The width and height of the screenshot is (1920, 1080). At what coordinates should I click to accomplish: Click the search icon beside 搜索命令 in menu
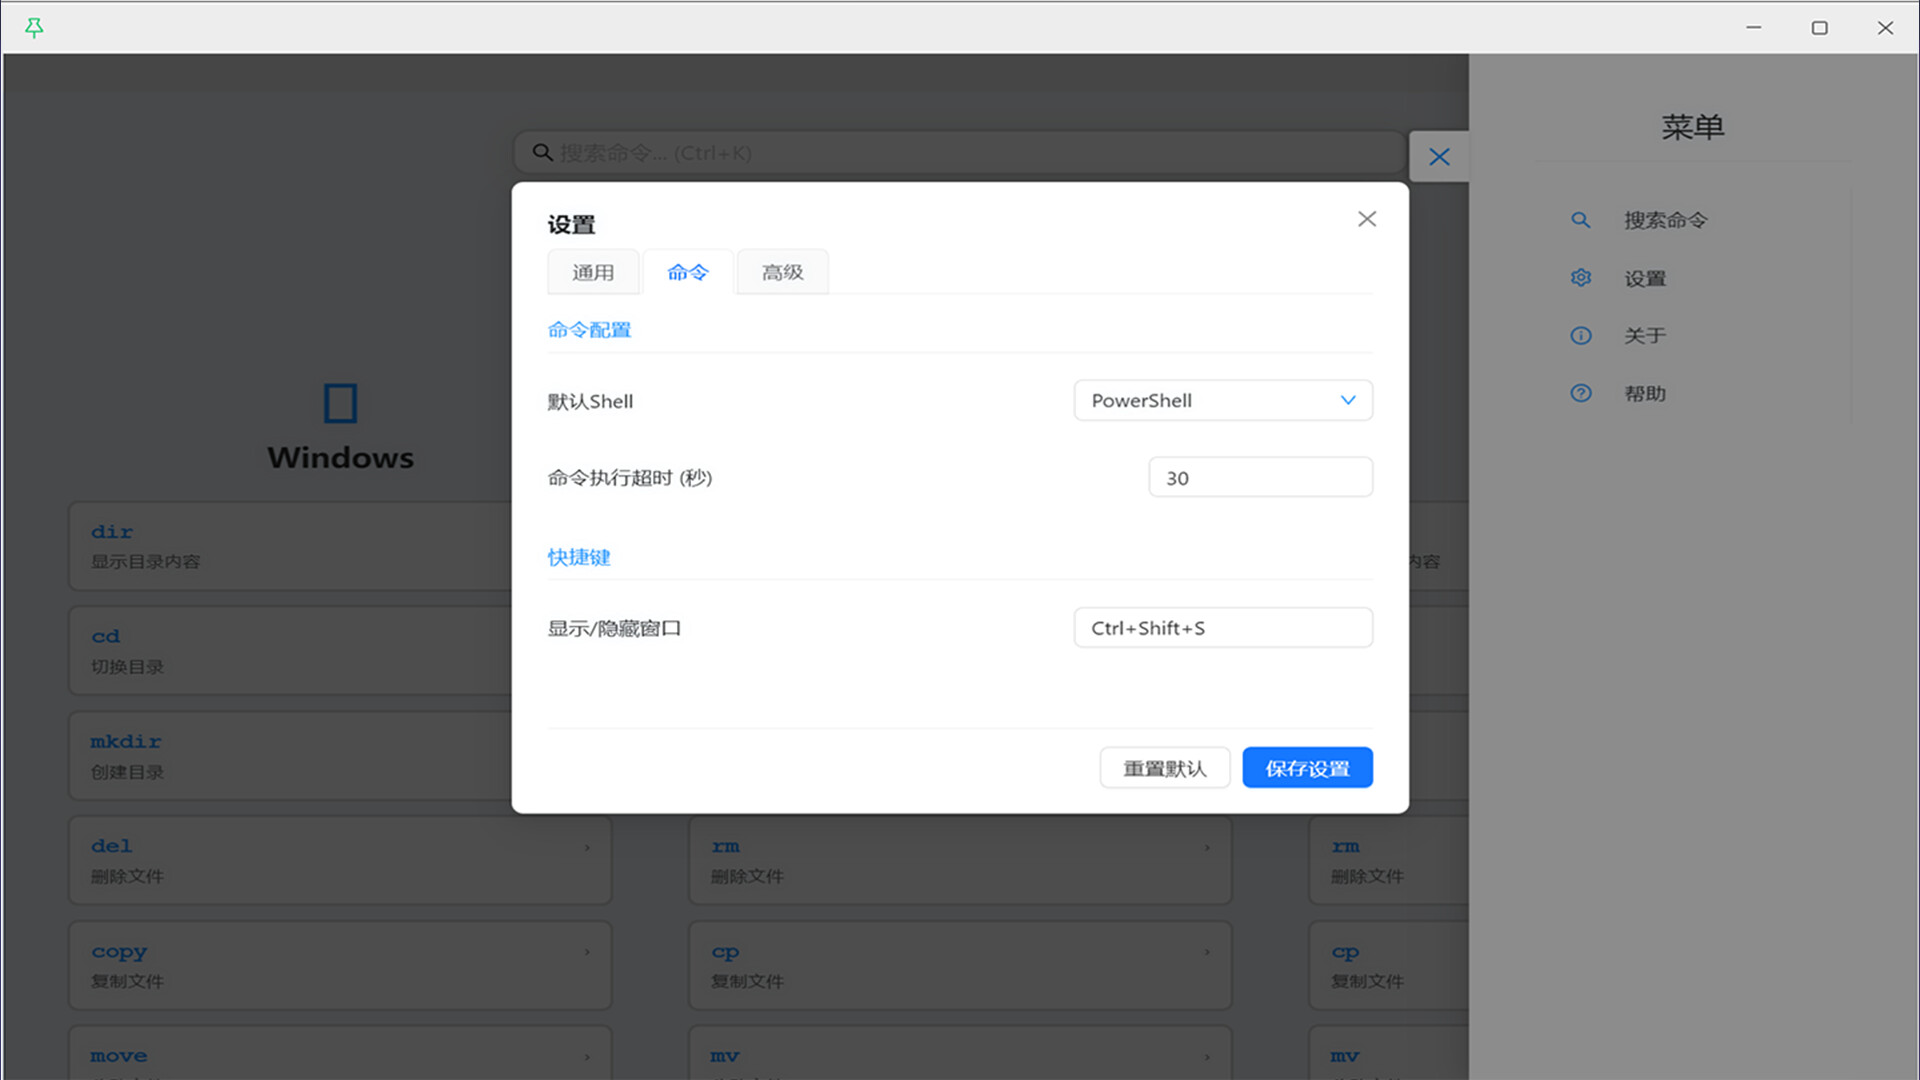click(1580, 220)
